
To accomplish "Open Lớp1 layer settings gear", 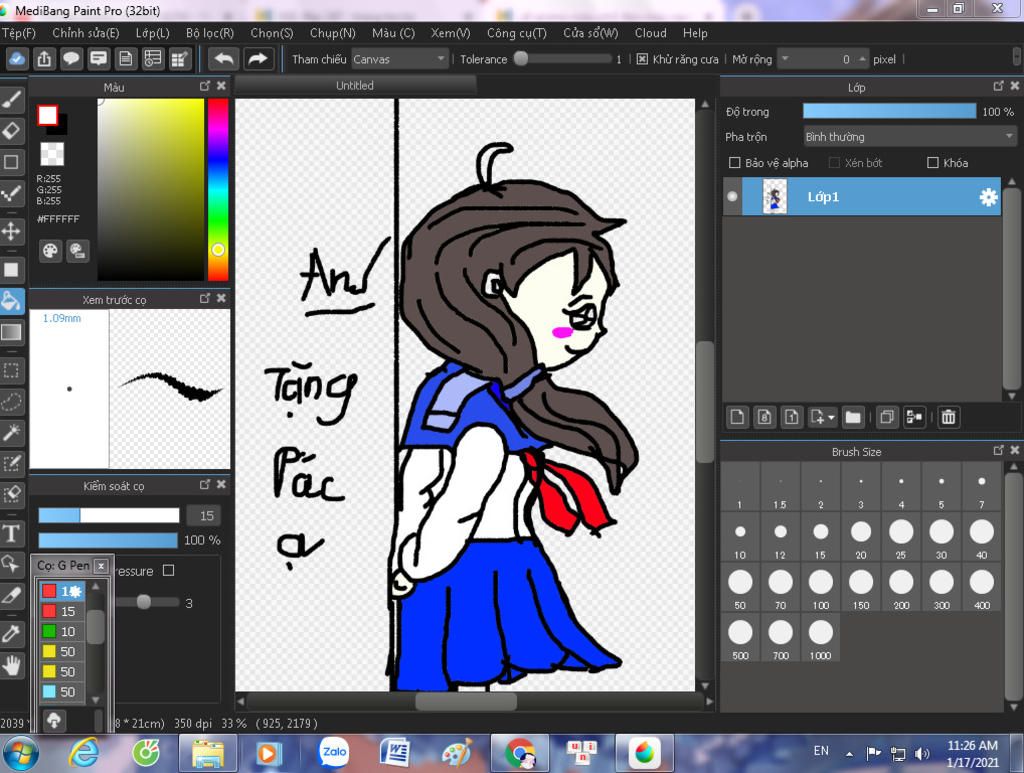I will coord(988,197).
